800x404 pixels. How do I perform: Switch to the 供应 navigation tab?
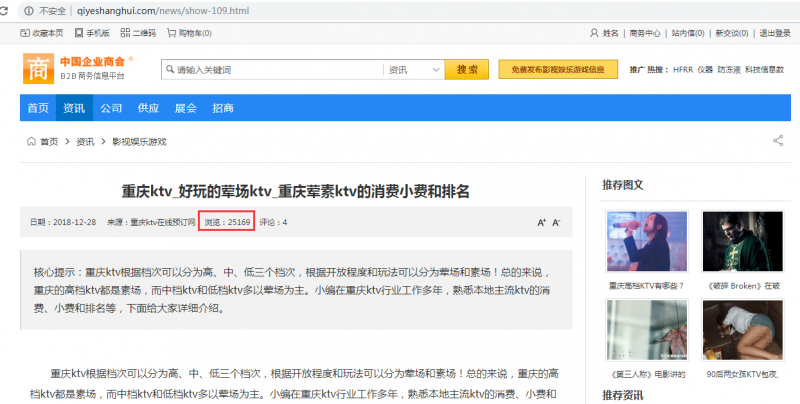[148, 108]
